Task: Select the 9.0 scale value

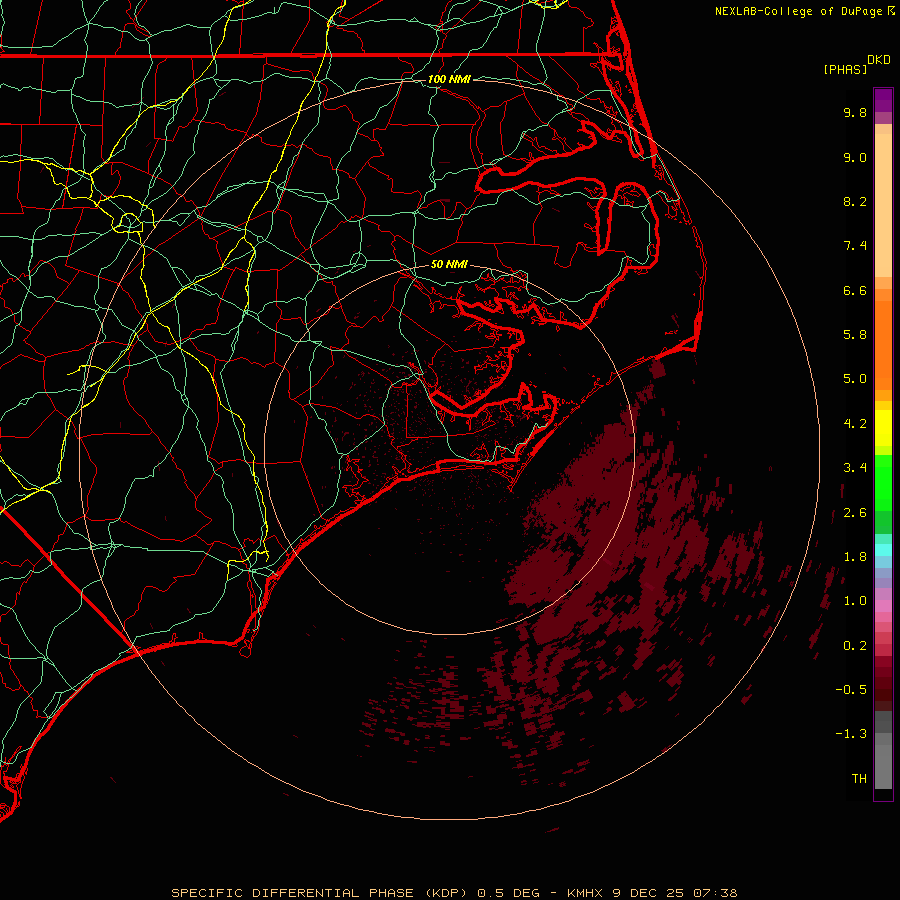Action: (855, 157)
